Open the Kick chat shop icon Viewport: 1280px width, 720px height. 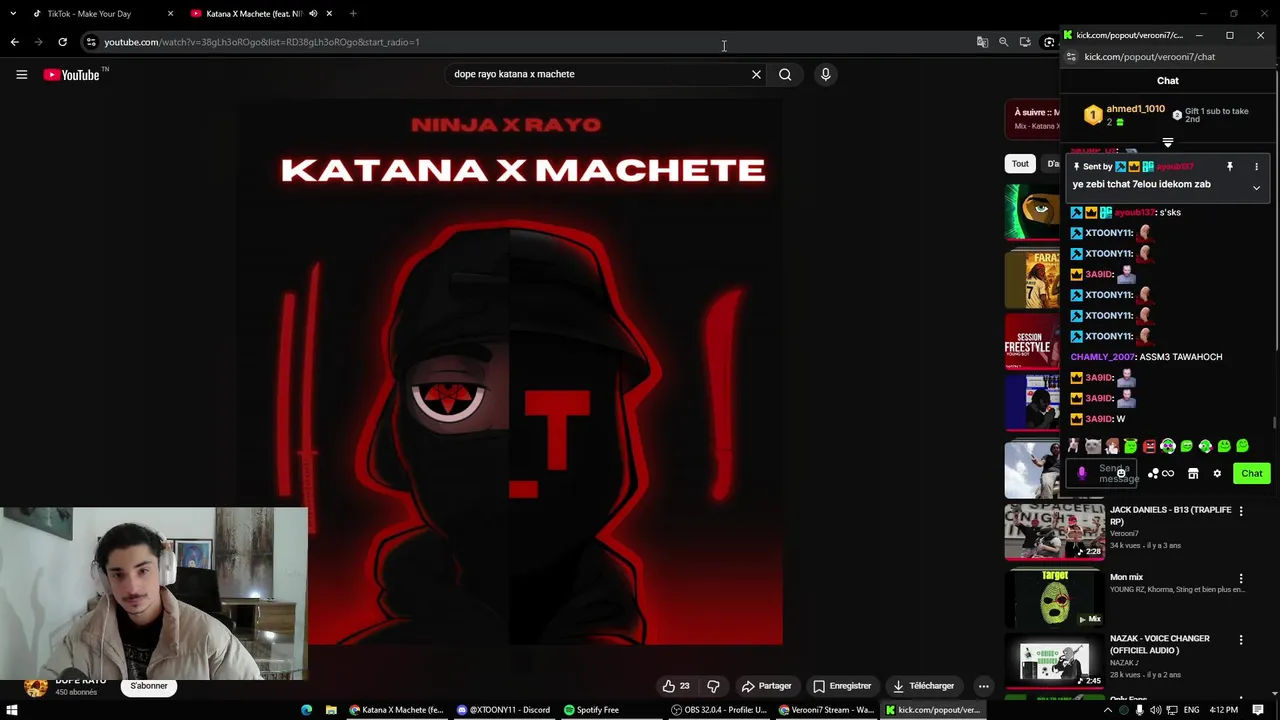point(1193,474)
